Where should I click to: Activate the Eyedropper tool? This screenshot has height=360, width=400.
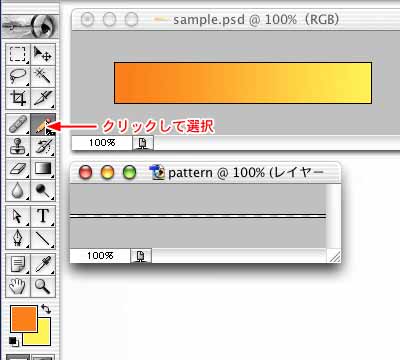43,264
